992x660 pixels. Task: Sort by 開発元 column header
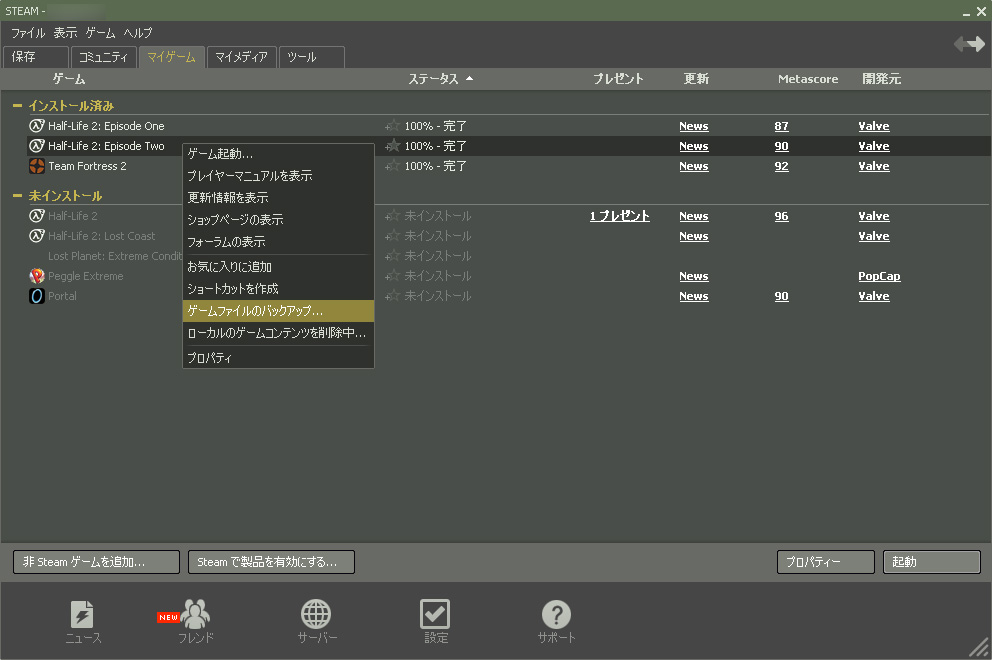(881, 79)
